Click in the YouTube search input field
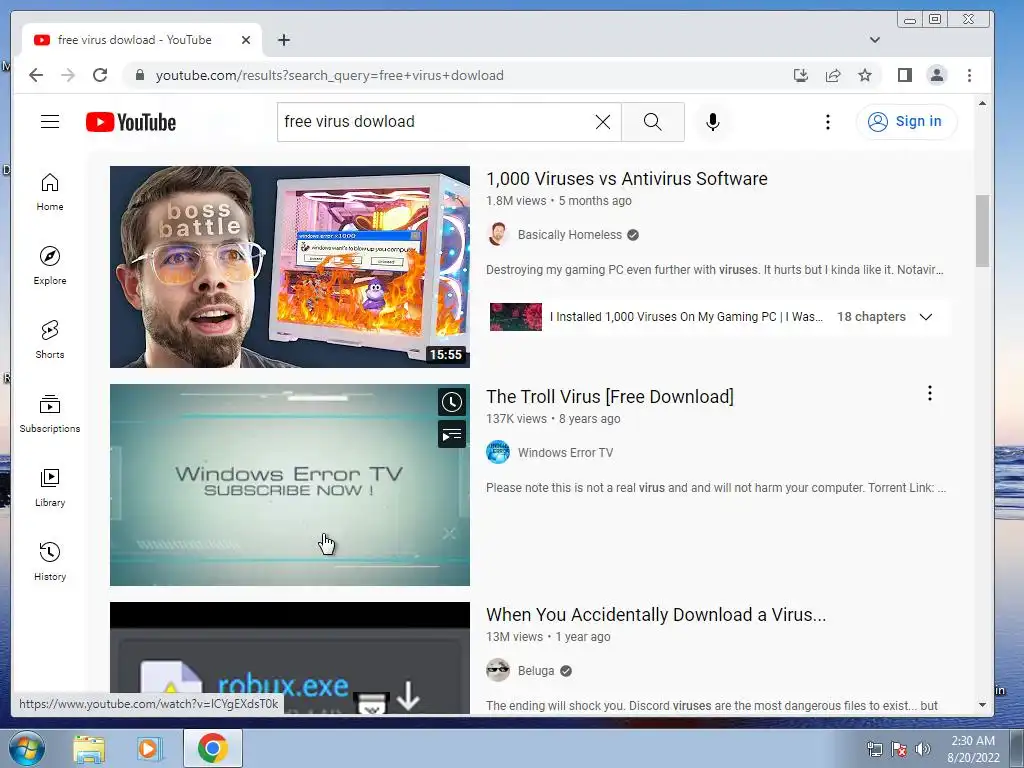 tap(434, 121)
